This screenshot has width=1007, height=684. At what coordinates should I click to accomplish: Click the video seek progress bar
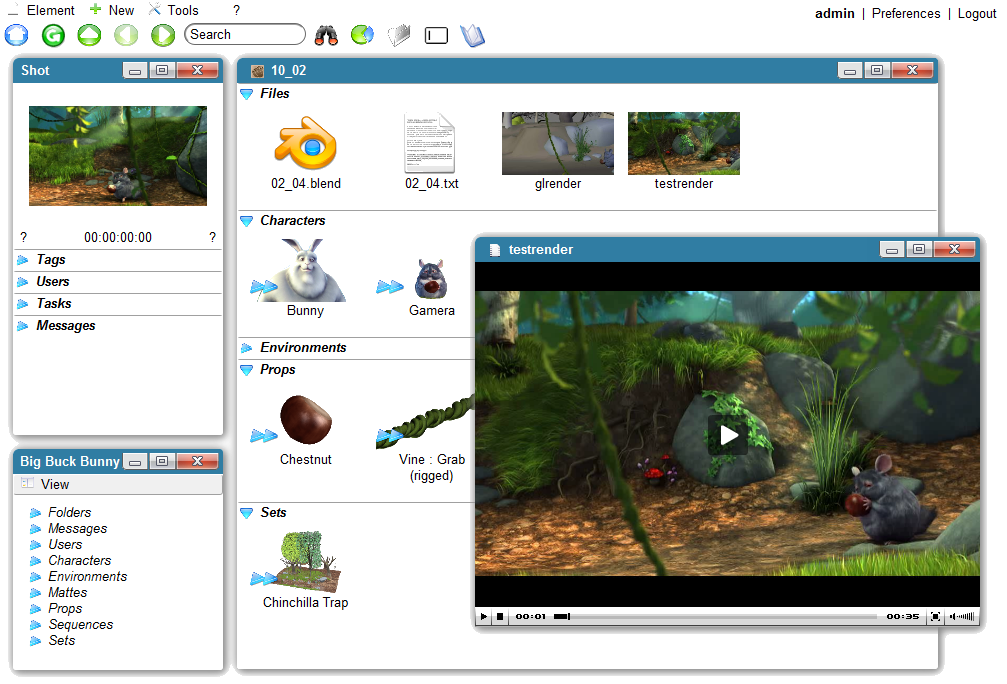[720, 617]
